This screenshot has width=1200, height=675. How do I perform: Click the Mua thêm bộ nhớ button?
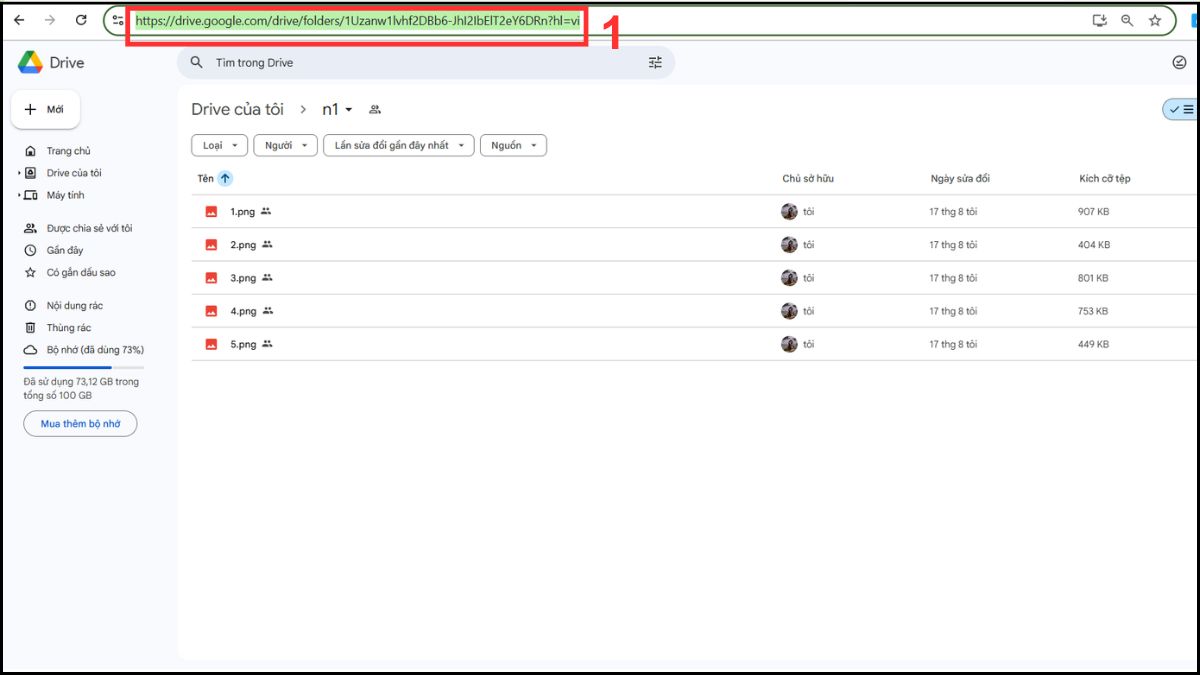click(x=79, y=423)
